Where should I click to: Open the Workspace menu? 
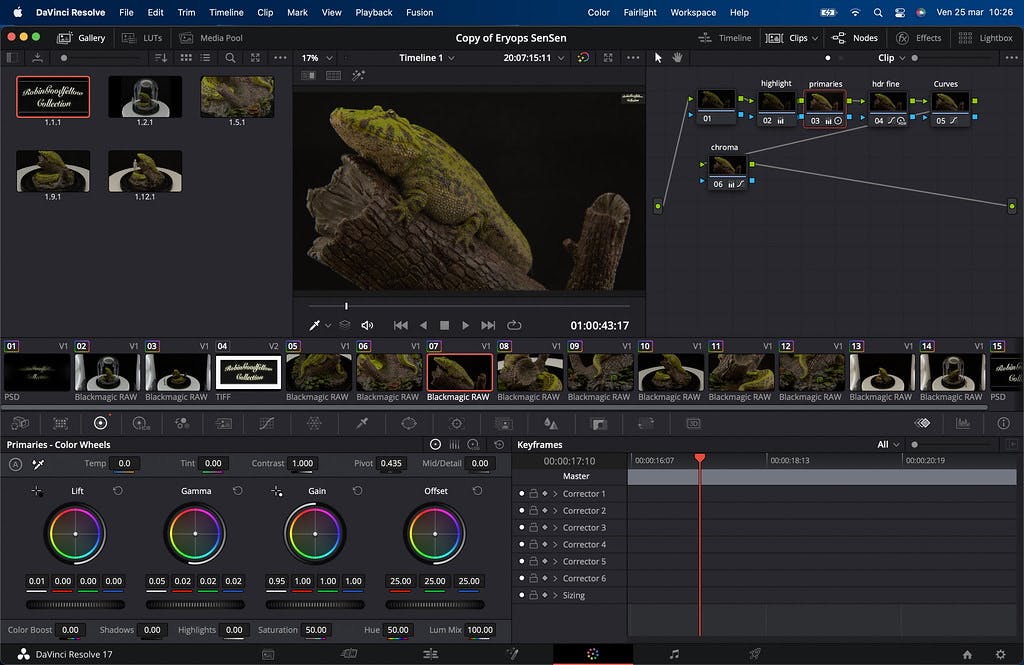(692, 12)
